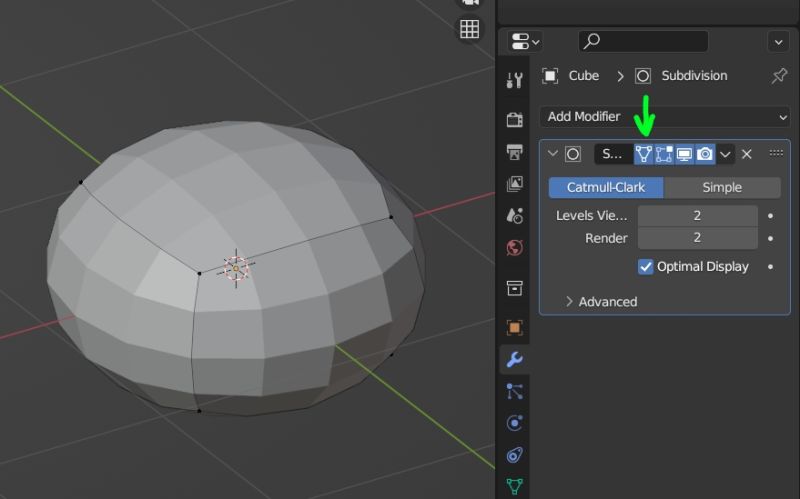This screenshot has width=800, height=499.
Task: Open the properties options dropdown
Action: coord(779,42)
